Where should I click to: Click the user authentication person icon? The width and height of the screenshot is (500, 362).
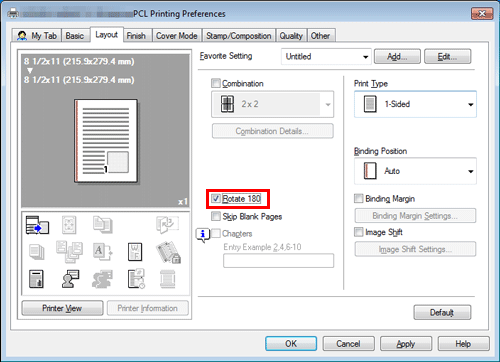tap(70, 279)
